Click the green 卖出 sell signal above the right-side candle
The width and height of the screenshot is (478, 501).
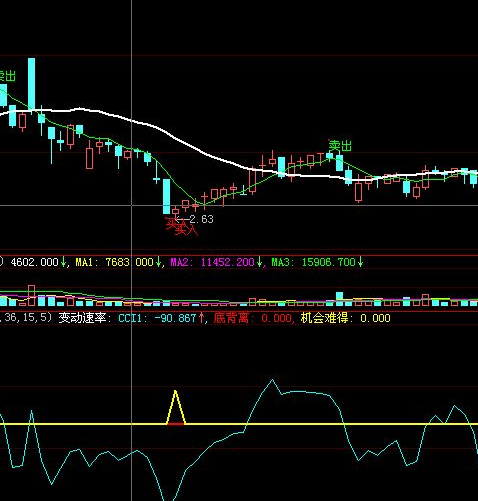click(x=340, y=146)
